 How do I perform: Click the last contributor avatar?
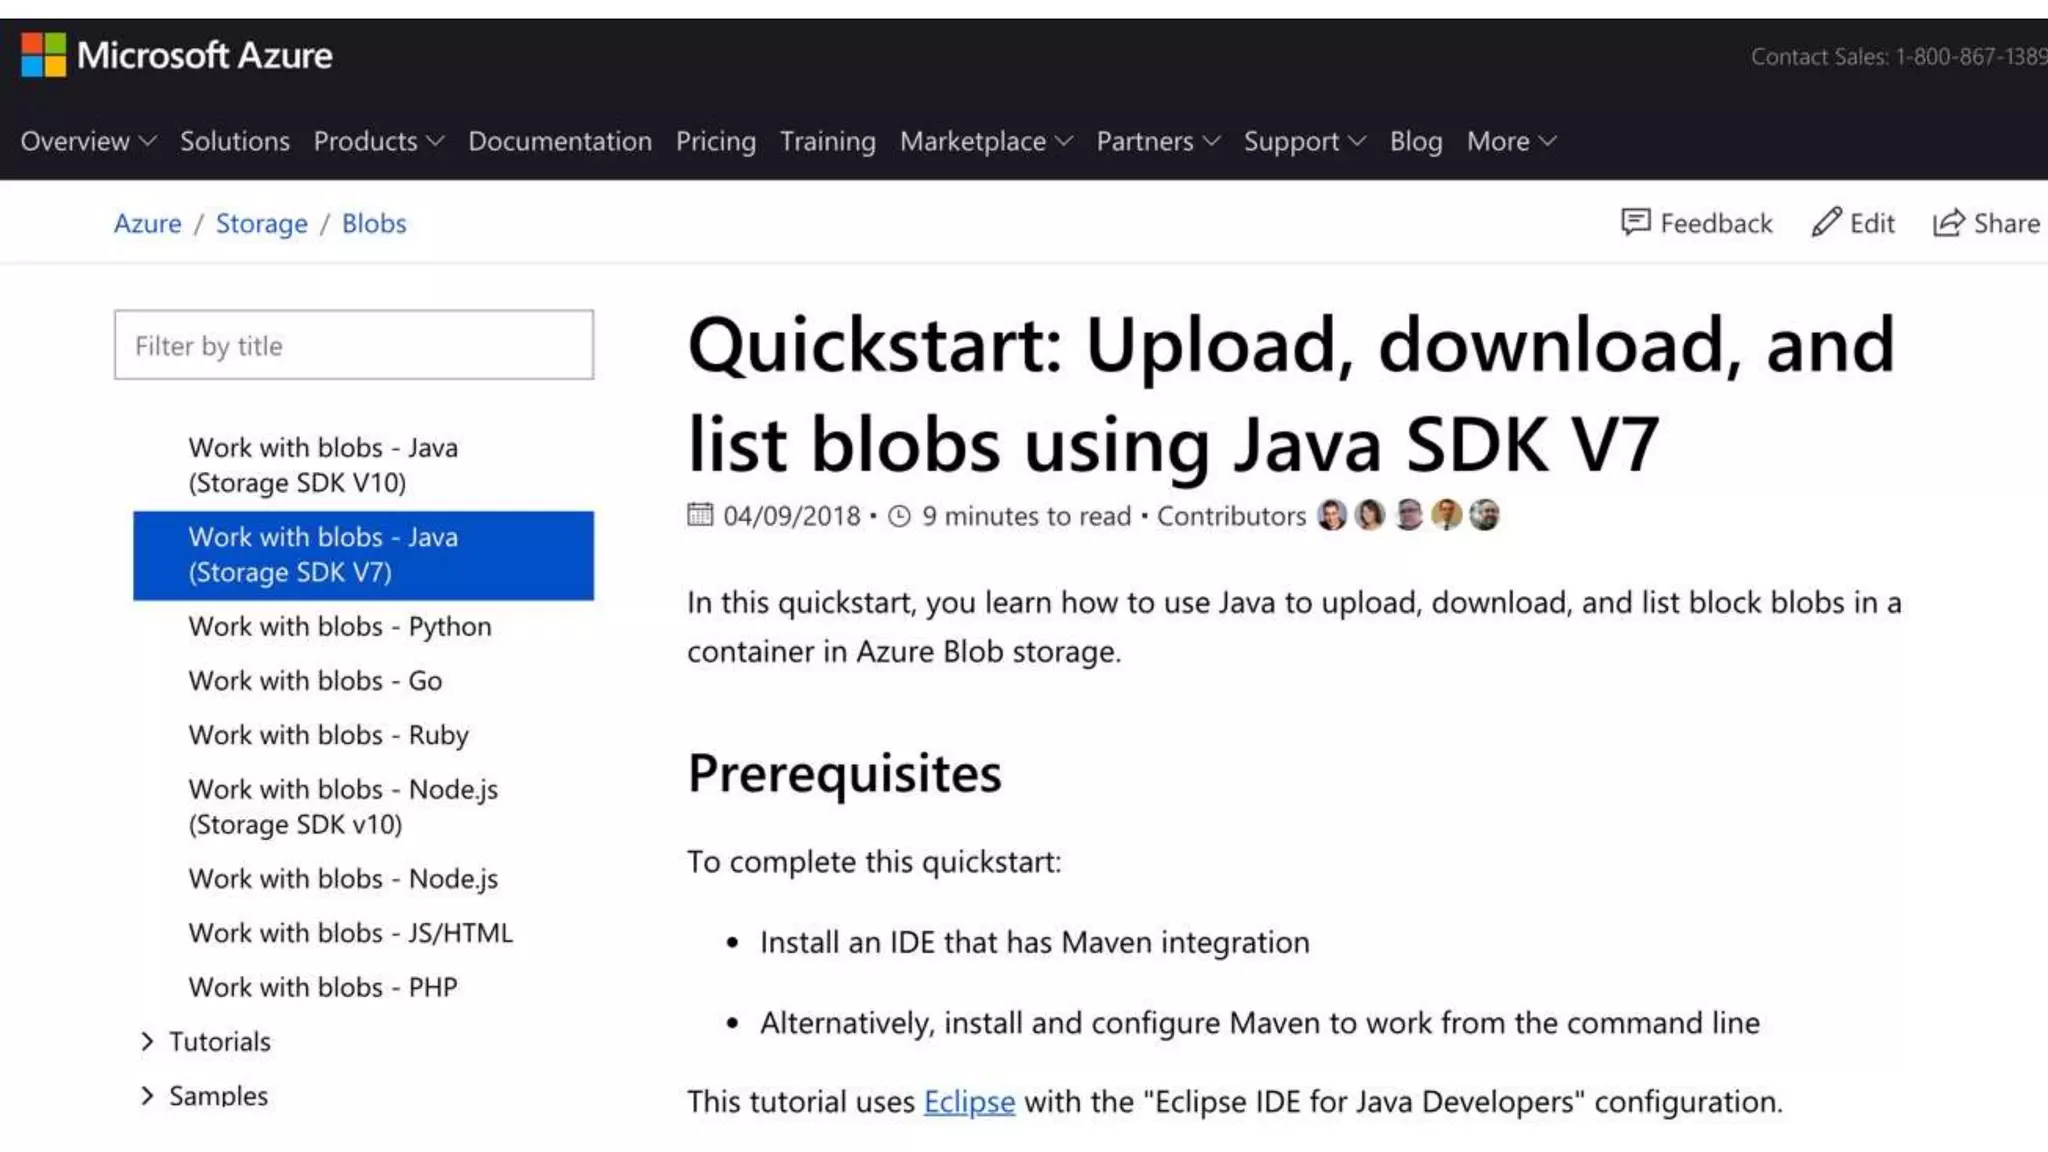pos(1484,515)
